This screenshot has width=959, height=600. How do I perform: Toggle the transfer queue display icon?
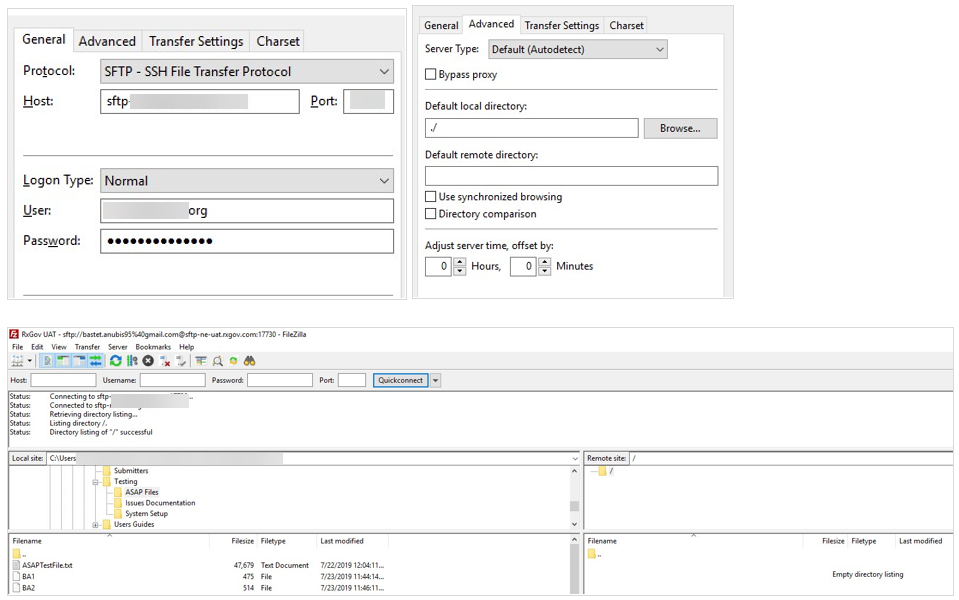coord(95,361)
